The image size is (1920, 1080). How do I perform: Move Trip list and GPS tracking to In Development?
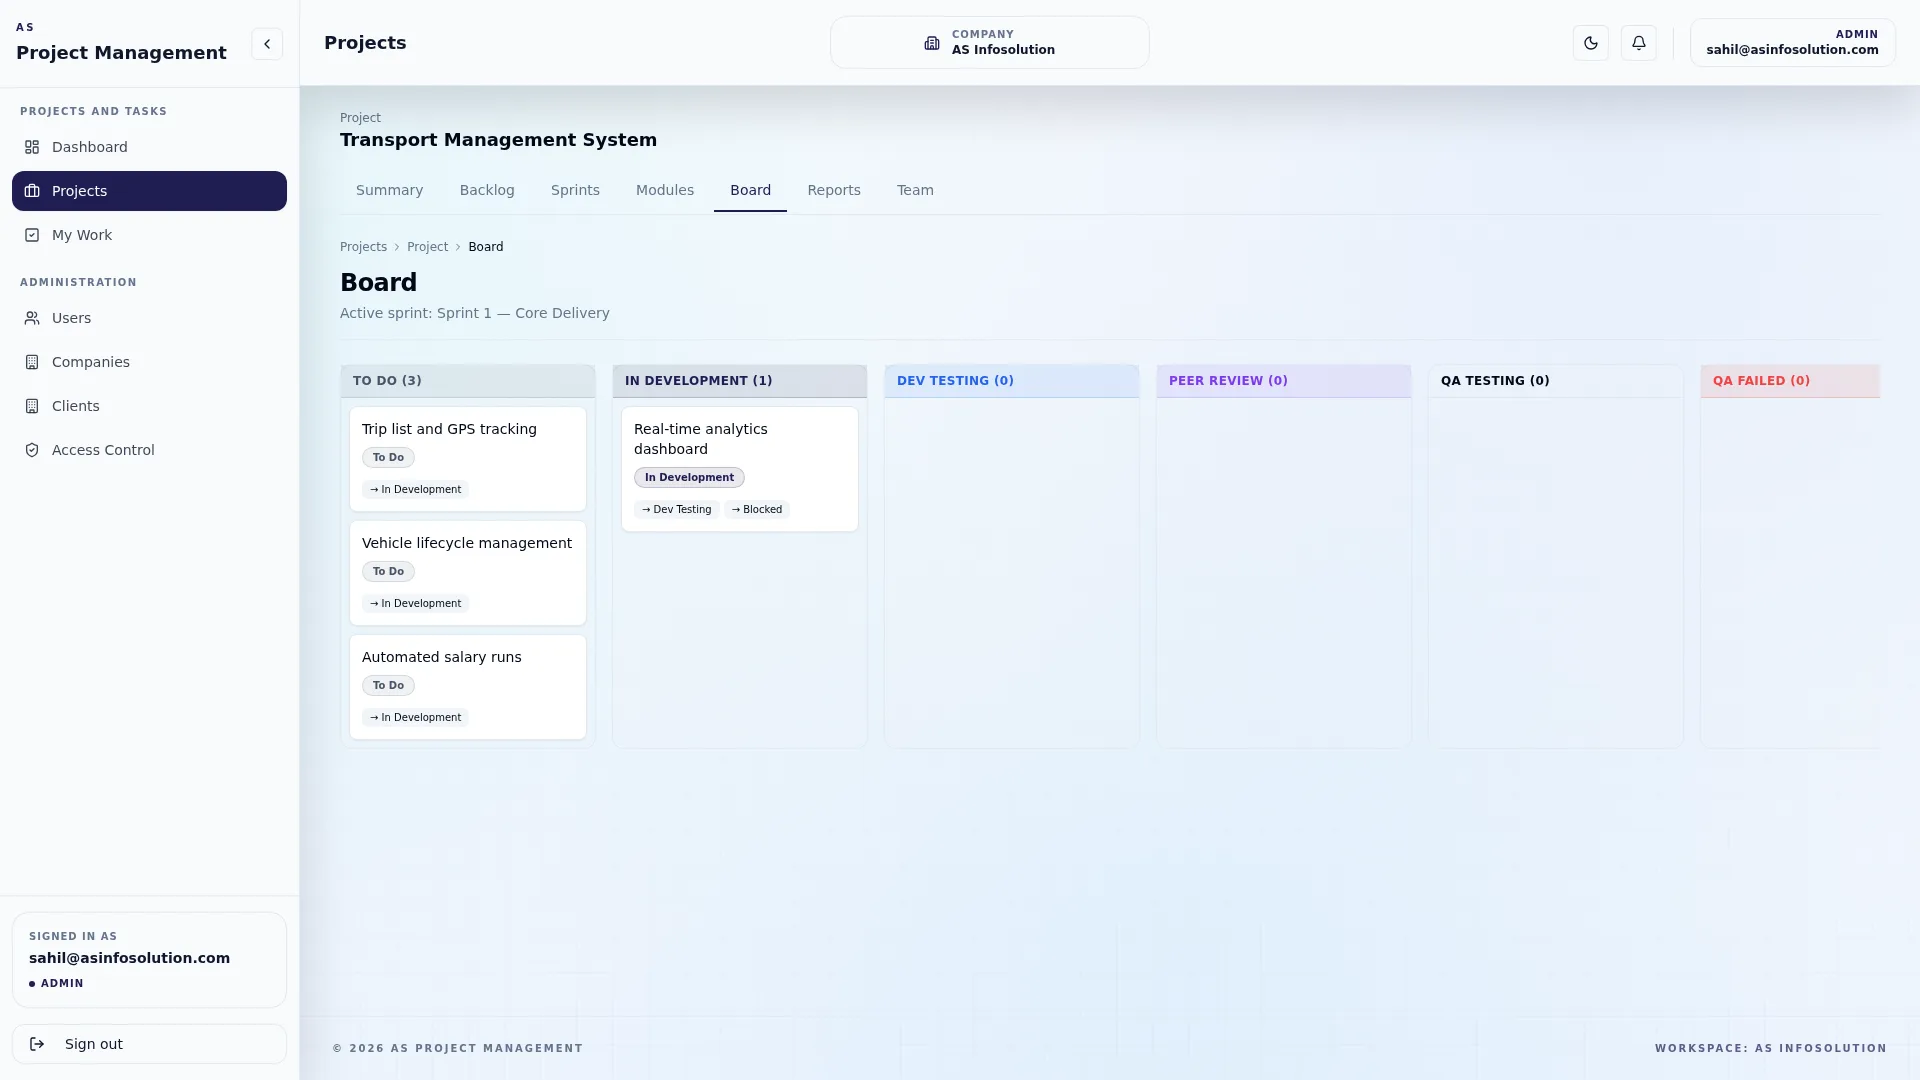tap(415, 490)
